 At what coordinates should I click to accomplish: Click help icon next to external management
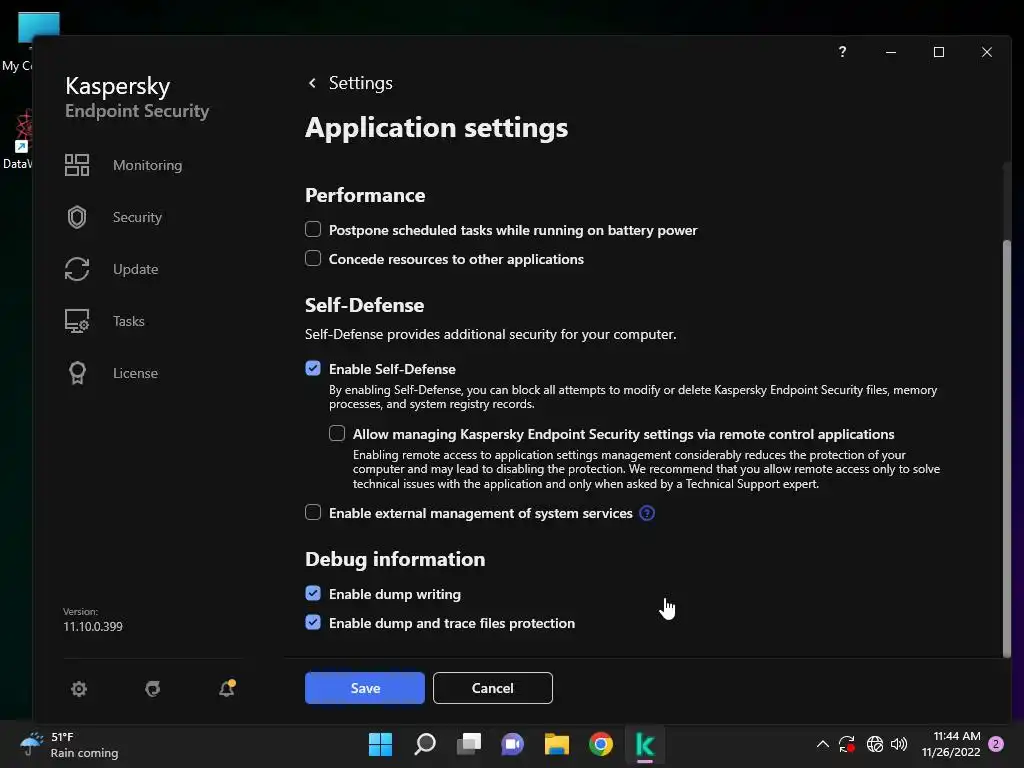tap(647, 513)
